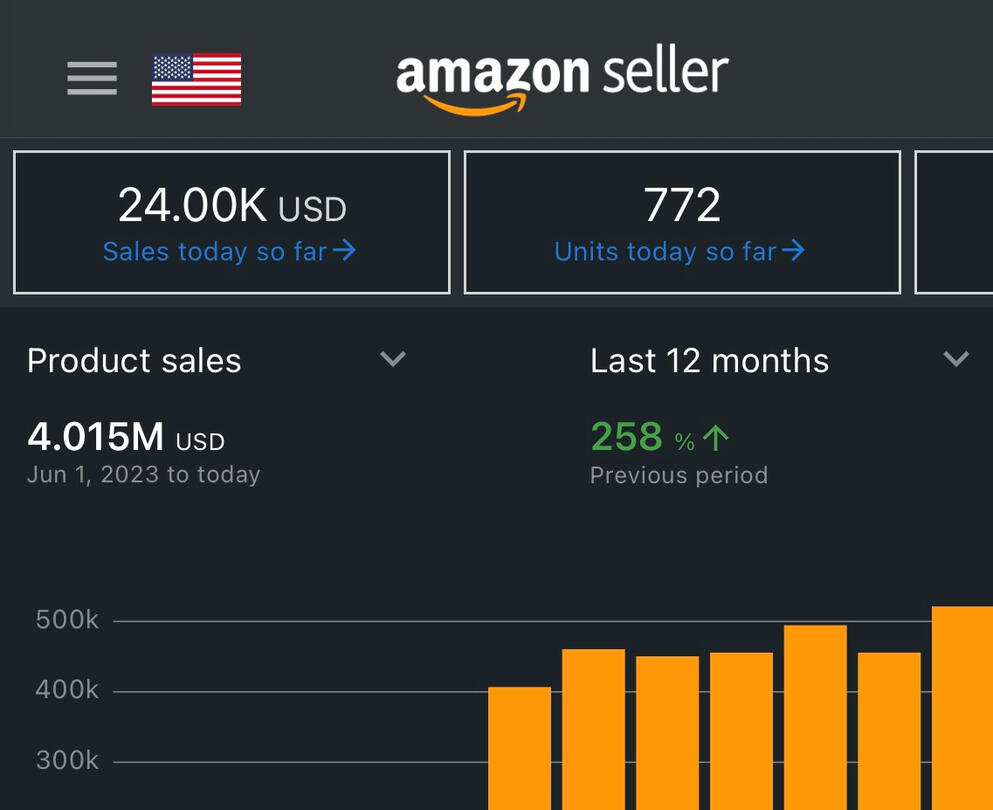Click the 500k axis label
The height and width of the screenshot is (810, 993).
pyautogui.click(x=67, y=620)
